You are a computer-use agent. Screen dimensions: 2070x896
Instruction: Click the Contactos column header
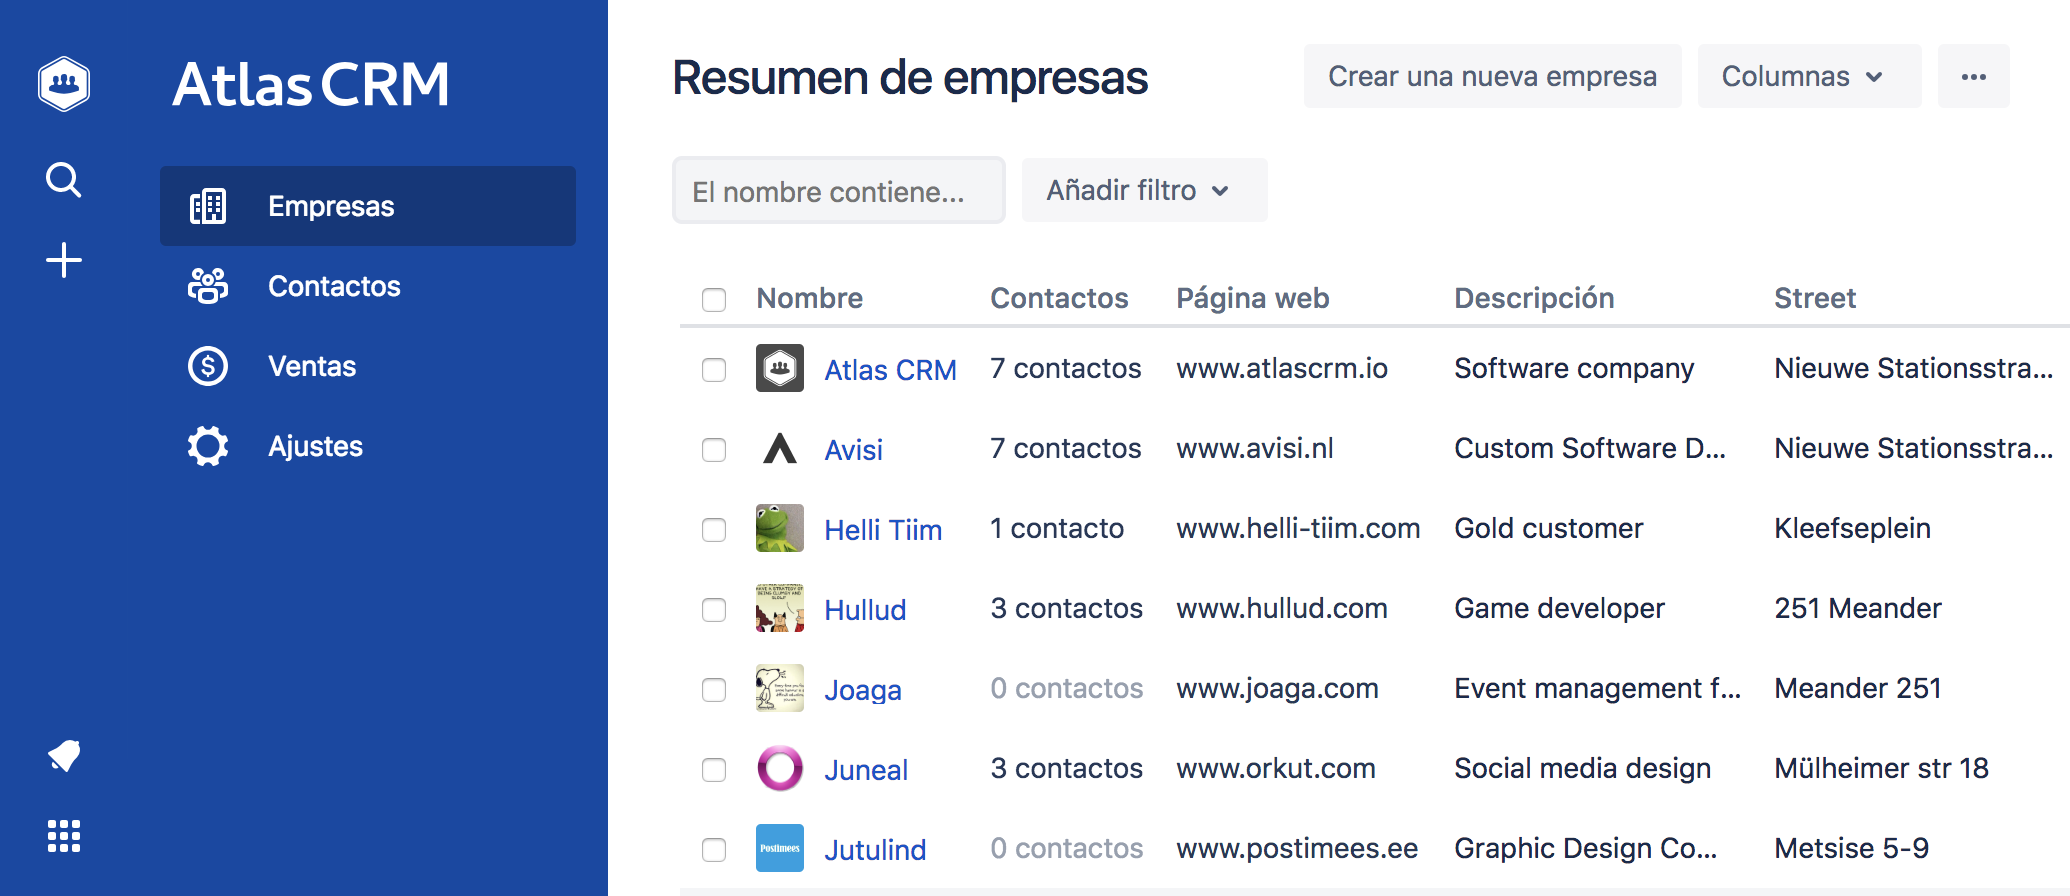pos(1059,298)
